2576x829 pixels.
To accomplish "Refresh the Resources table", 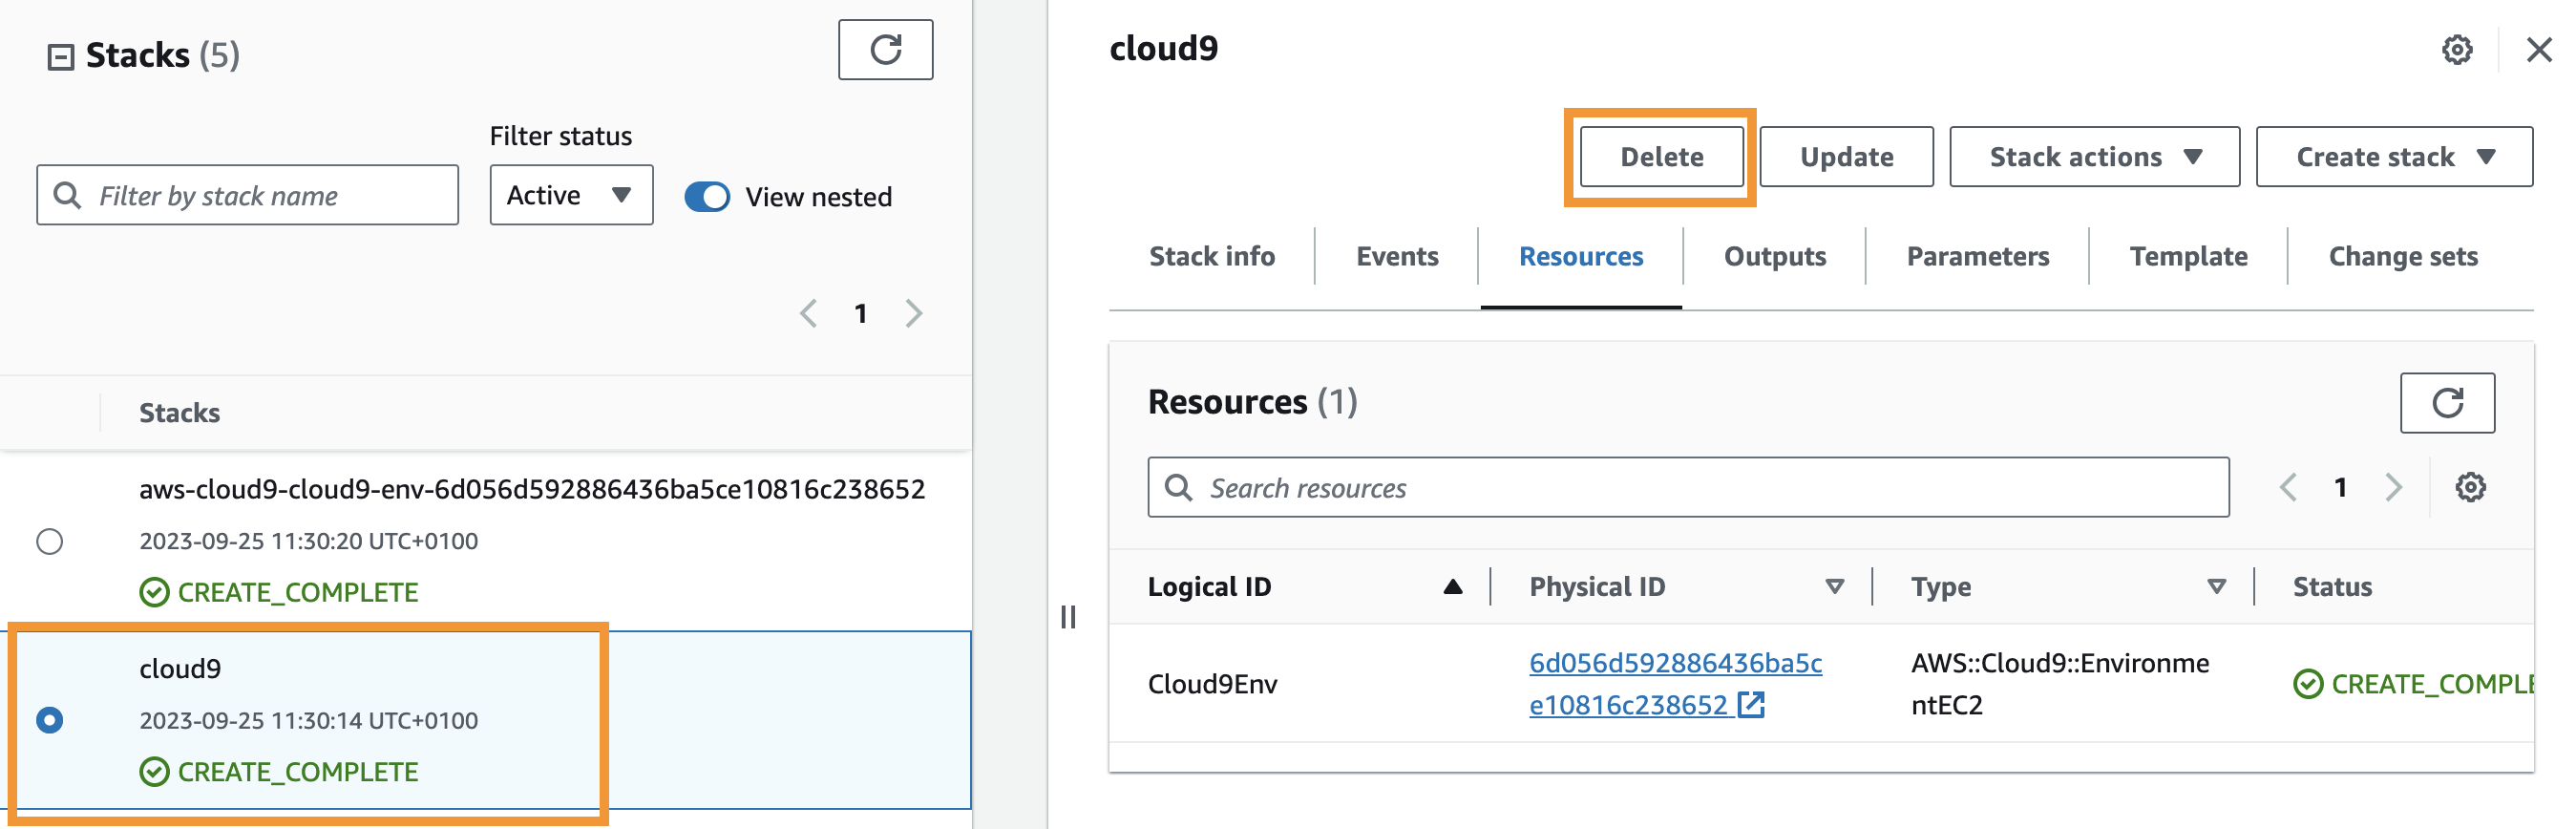I will (2447, 403).
